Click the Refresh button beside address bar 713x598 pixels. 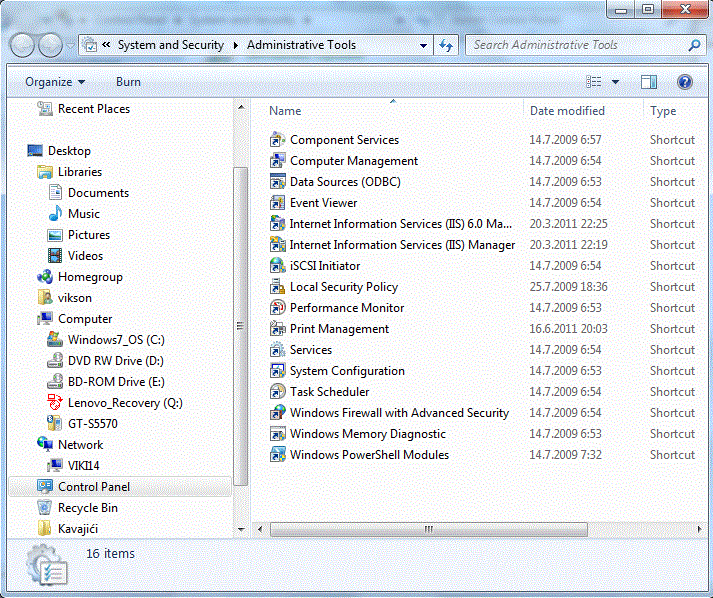pyautogui.click(x=446, y=45)
